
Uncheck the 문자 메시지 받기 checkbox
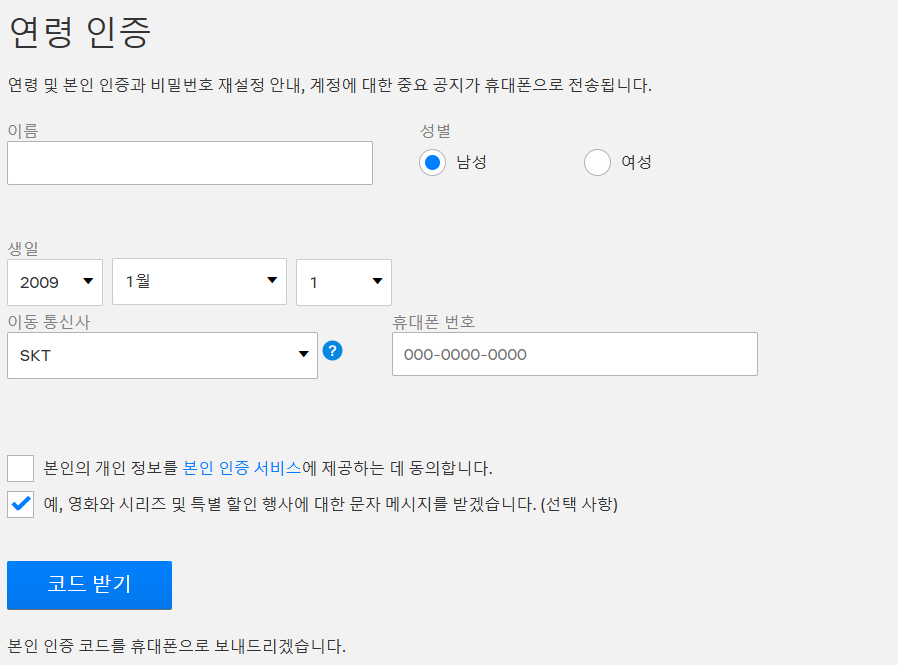coord(21,505)
